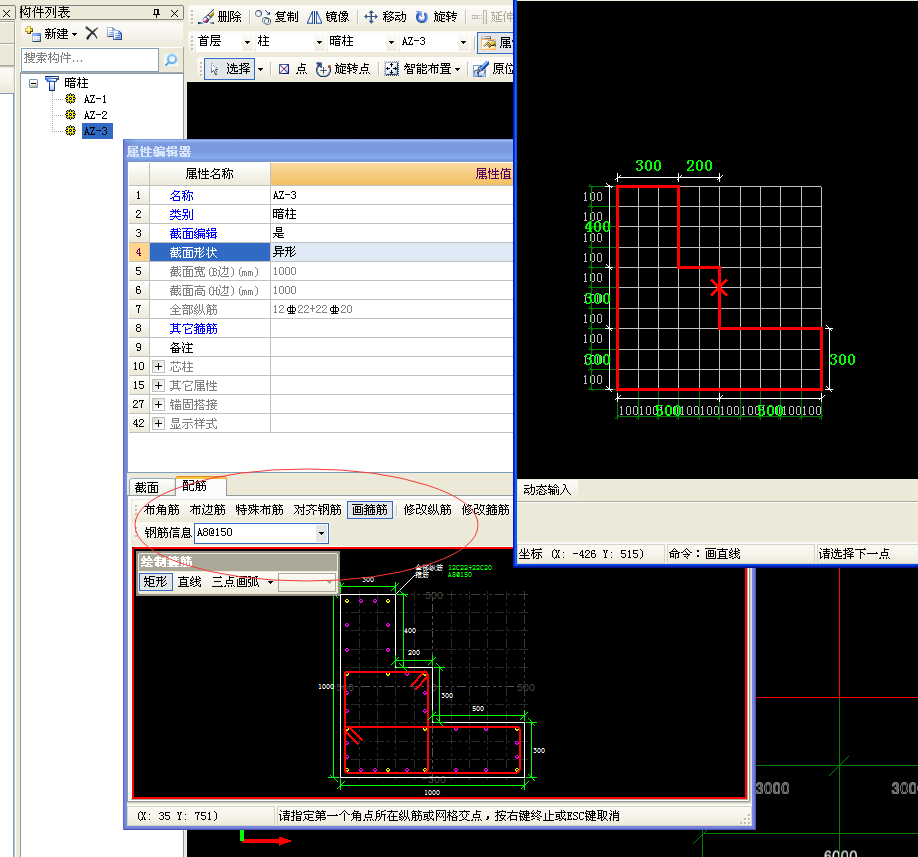Open the 柱 component type dropdown
This screenshot has height=857, width=918.
click(319, 42)
